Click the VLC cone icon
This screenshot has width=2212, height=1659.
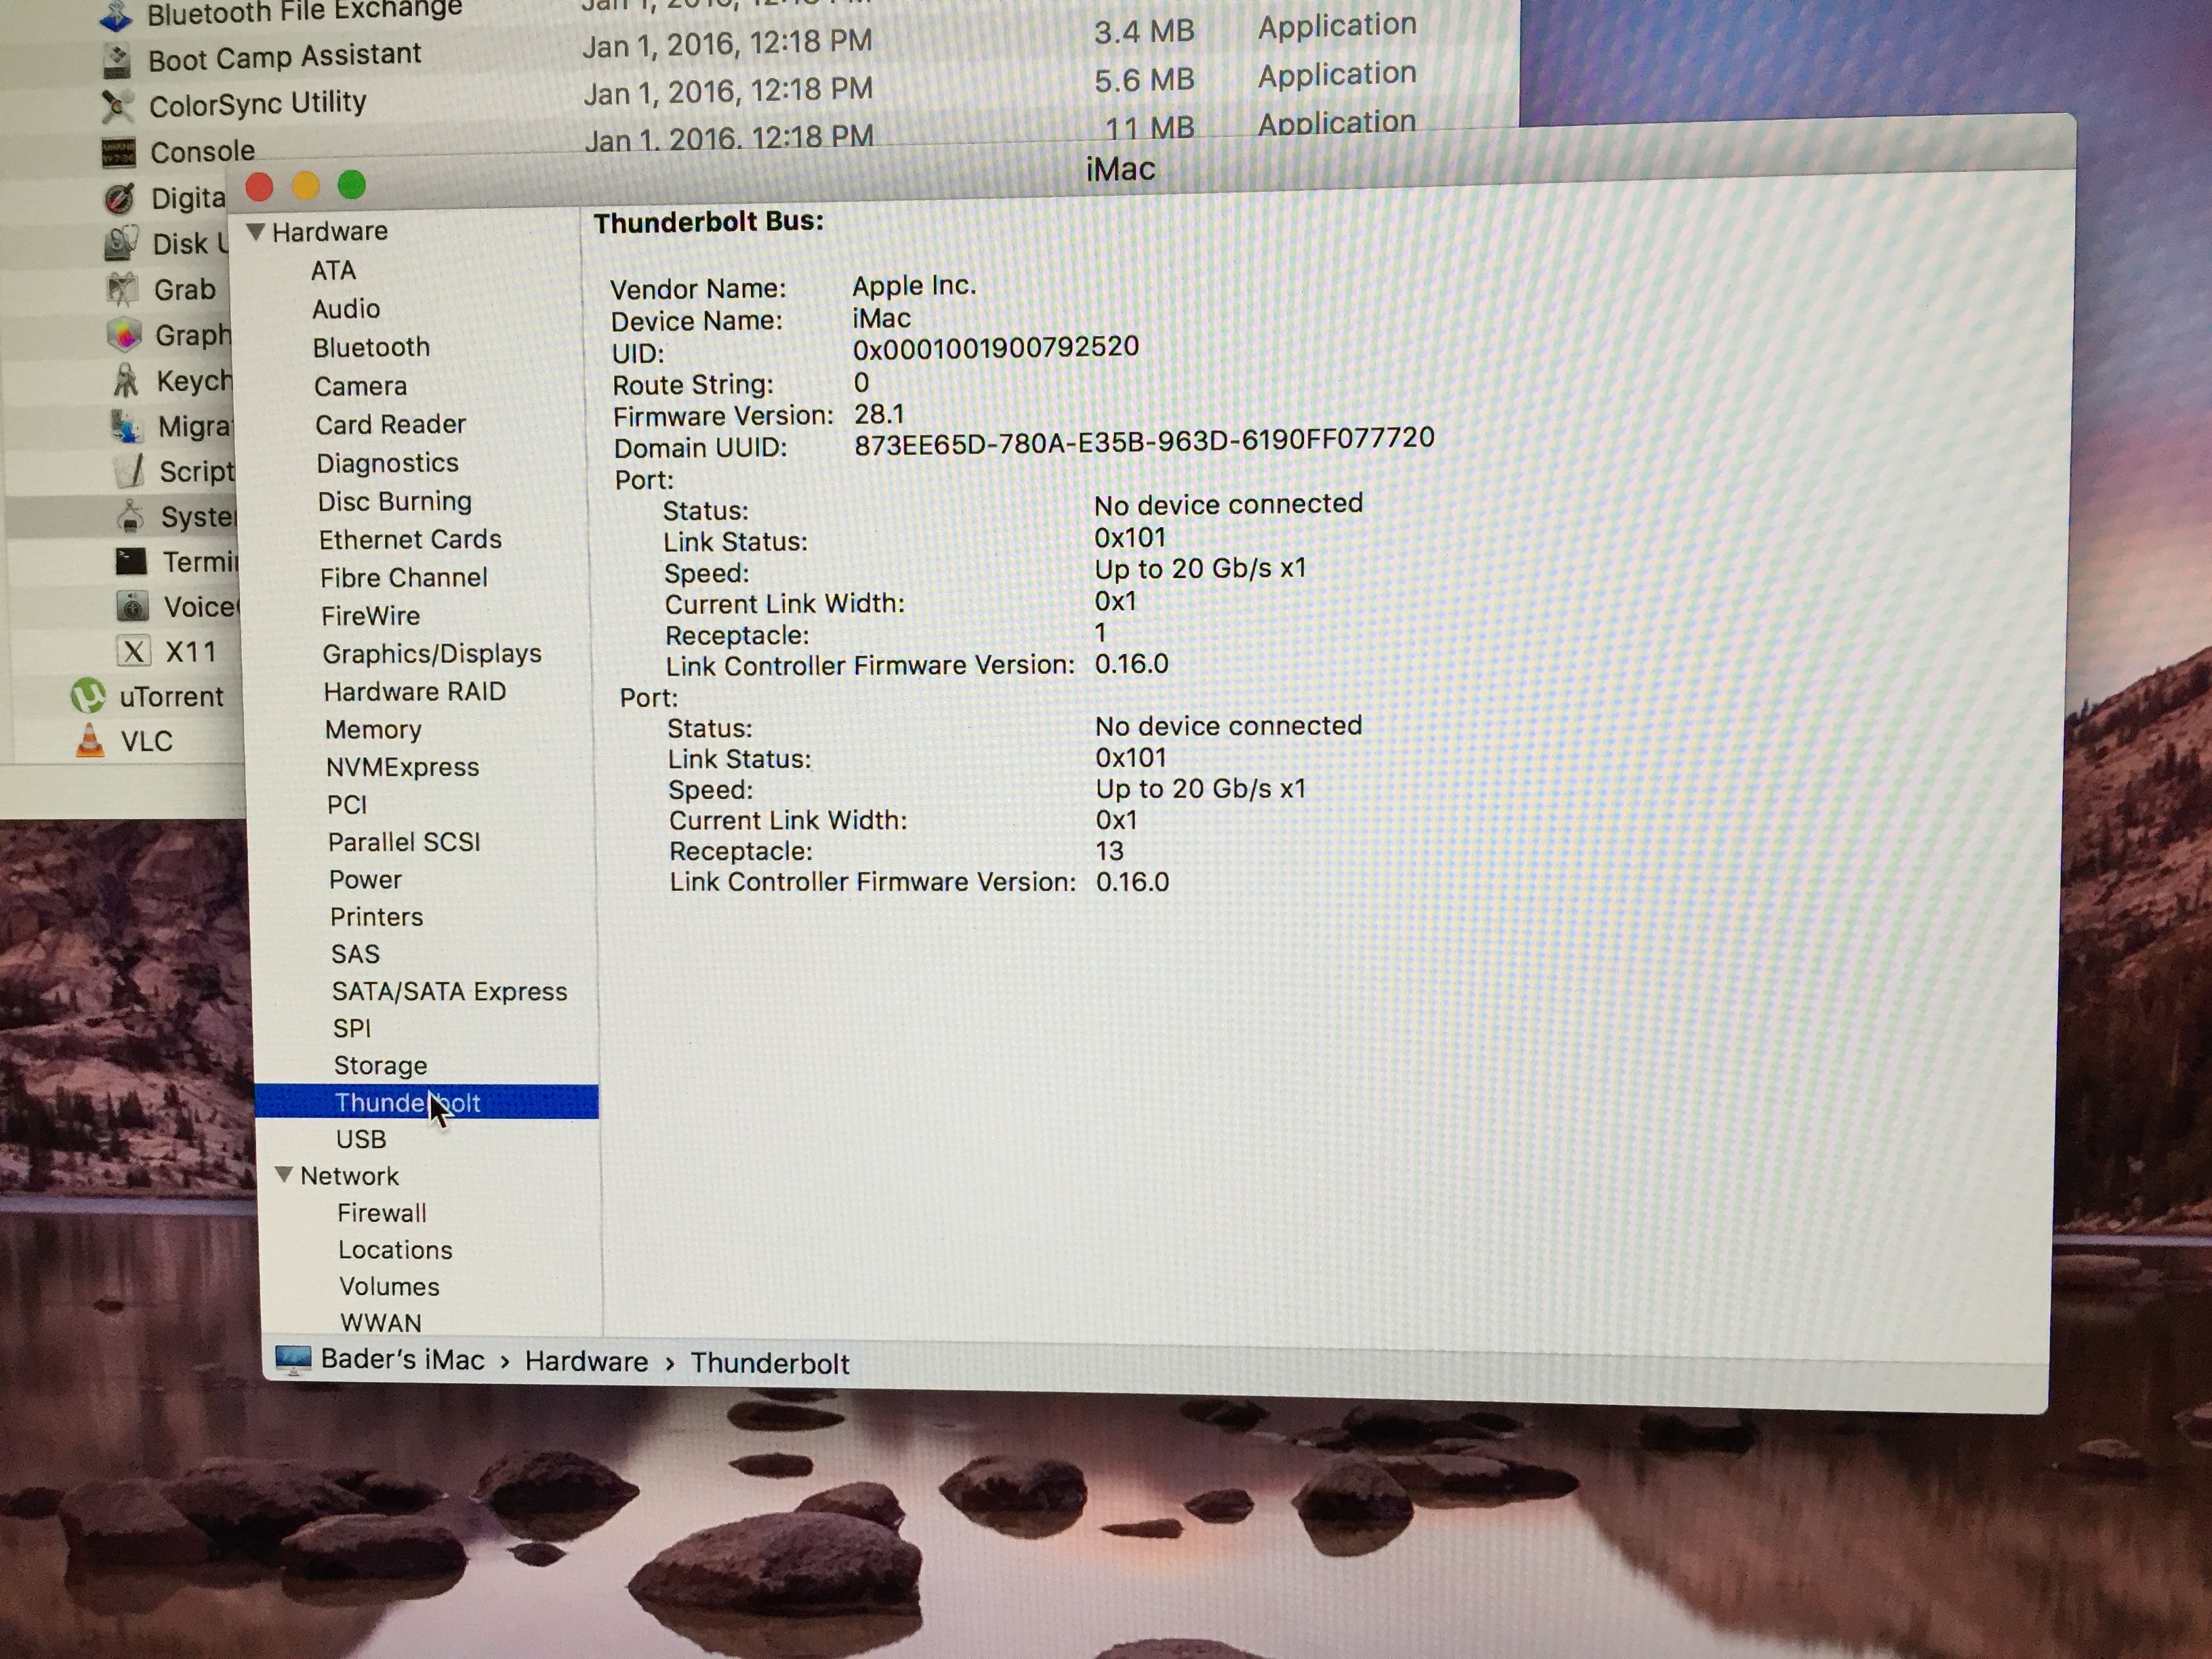point(90,741)
